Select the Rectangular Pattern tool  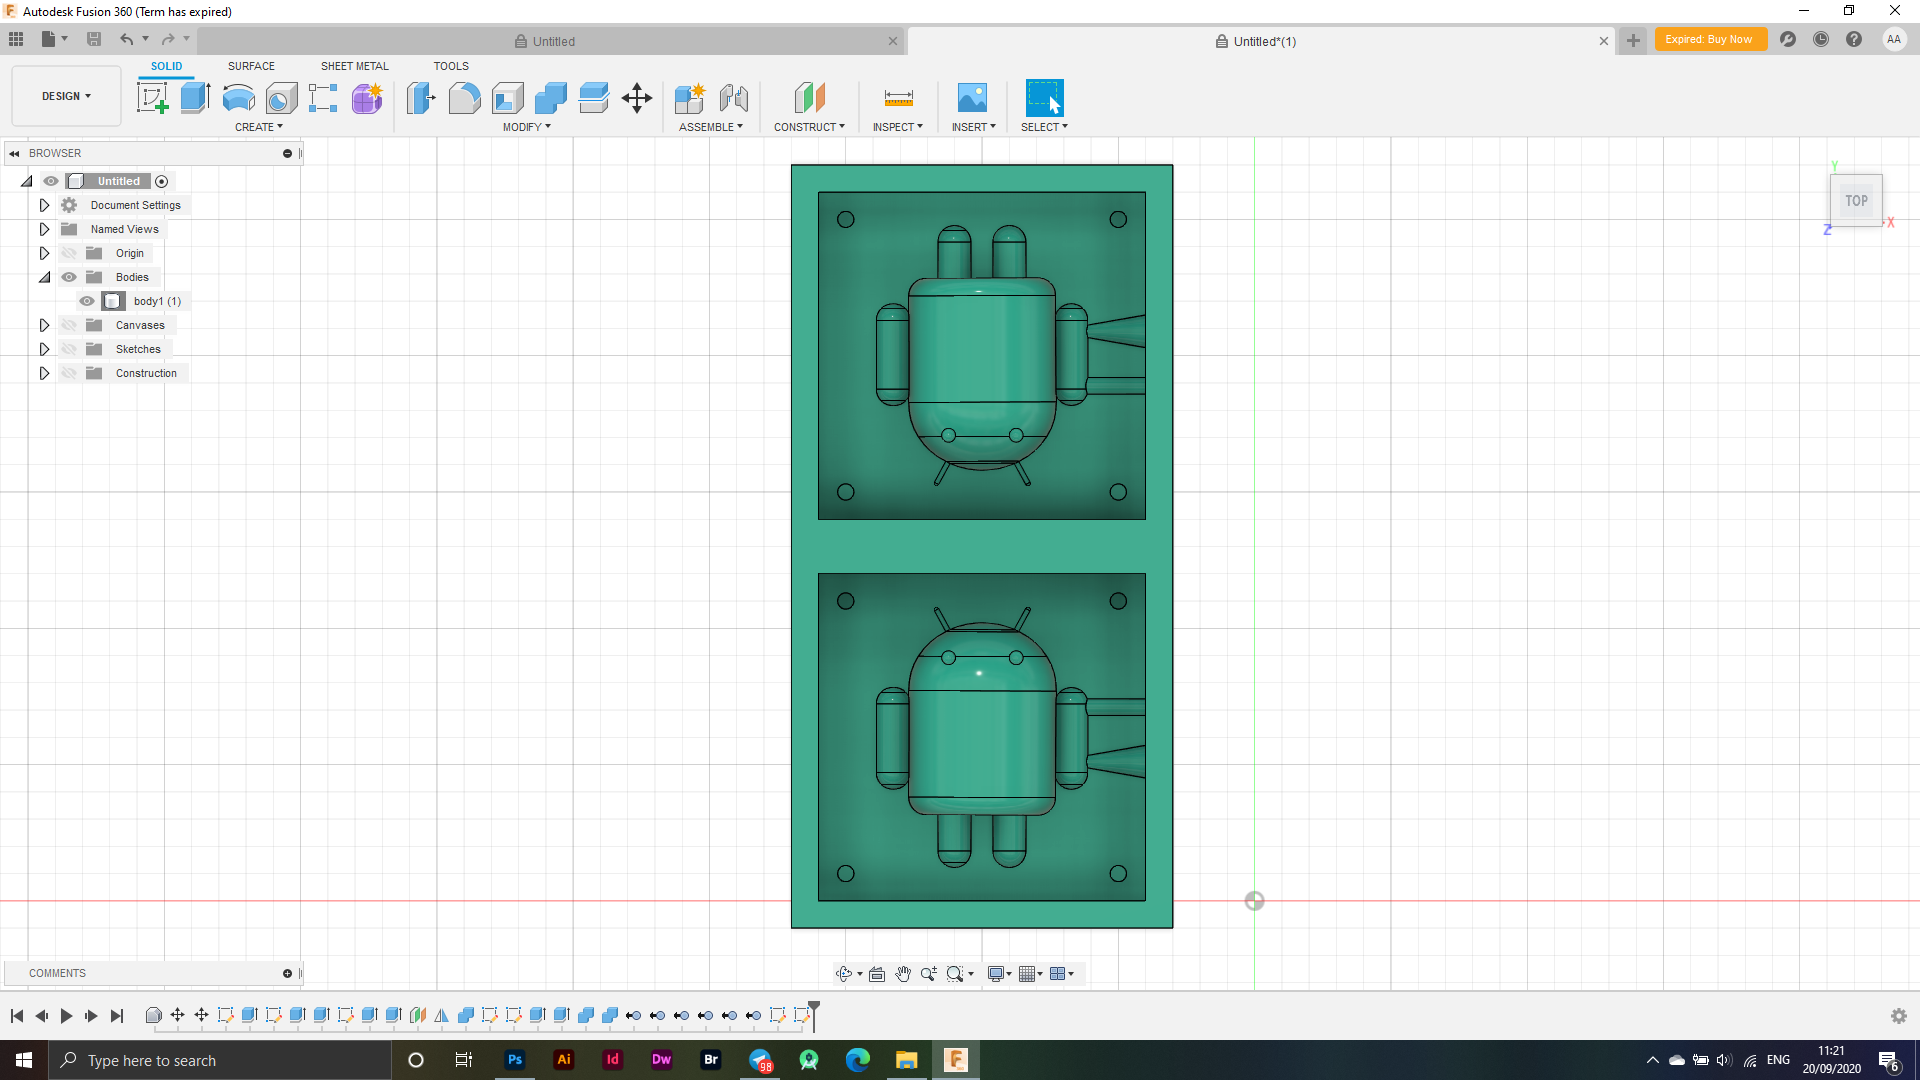(323, 98)
